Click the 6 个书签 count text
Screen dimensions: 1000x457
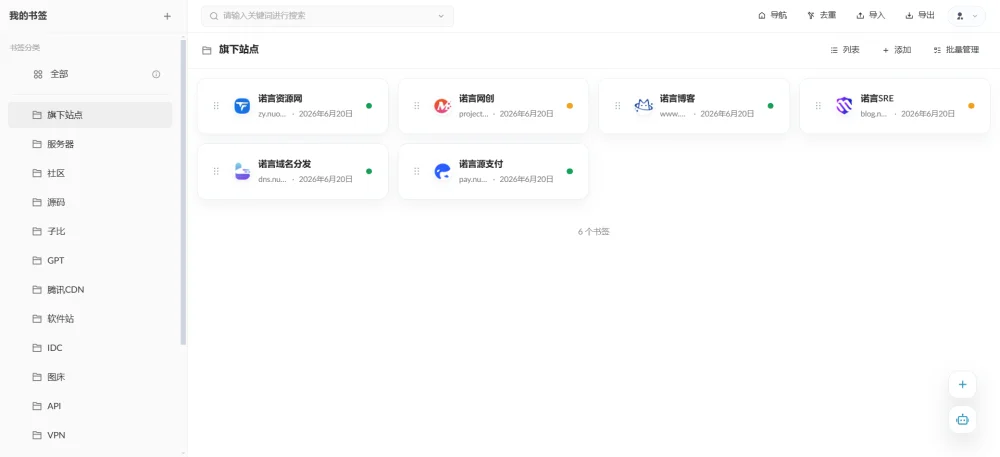coord(594,232)
